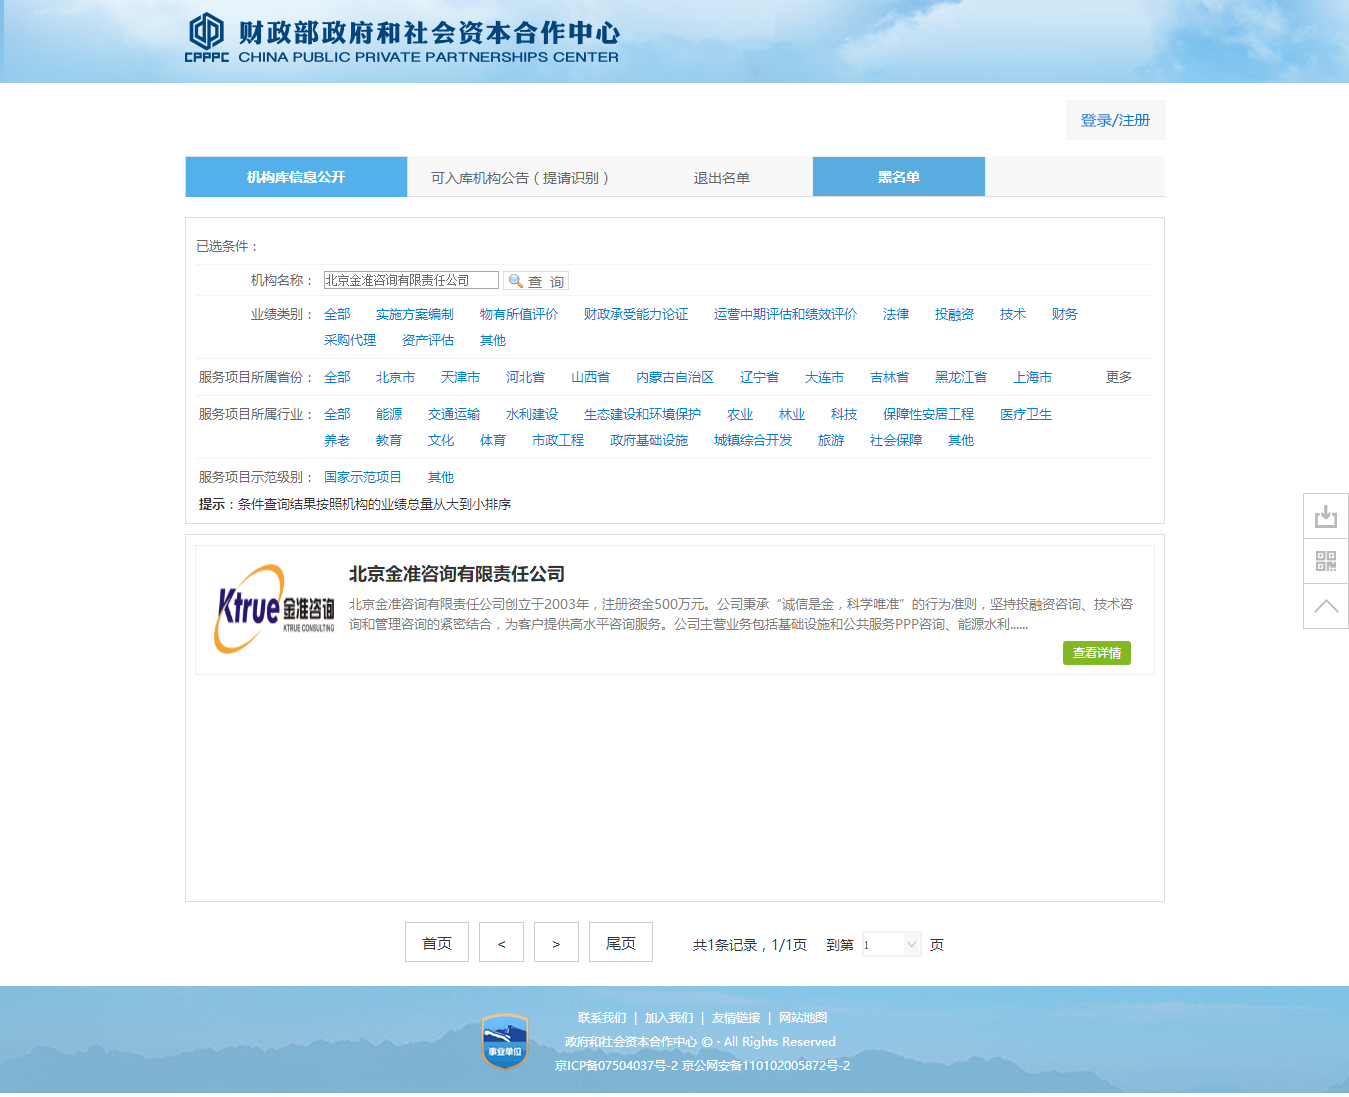Select 医疗卫生 industry filter
Viewport: 1349px width, 1097px height.
(1026, 414)
